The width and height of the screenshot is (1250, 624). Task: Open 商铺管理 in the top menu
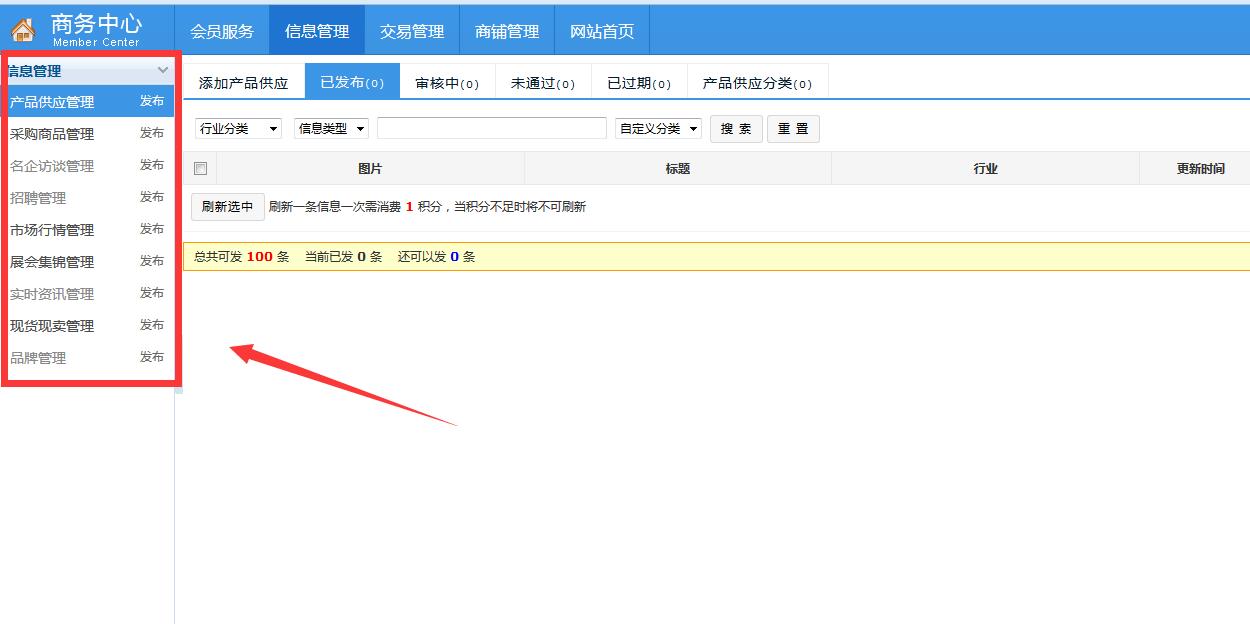click(x=507, y=31)
